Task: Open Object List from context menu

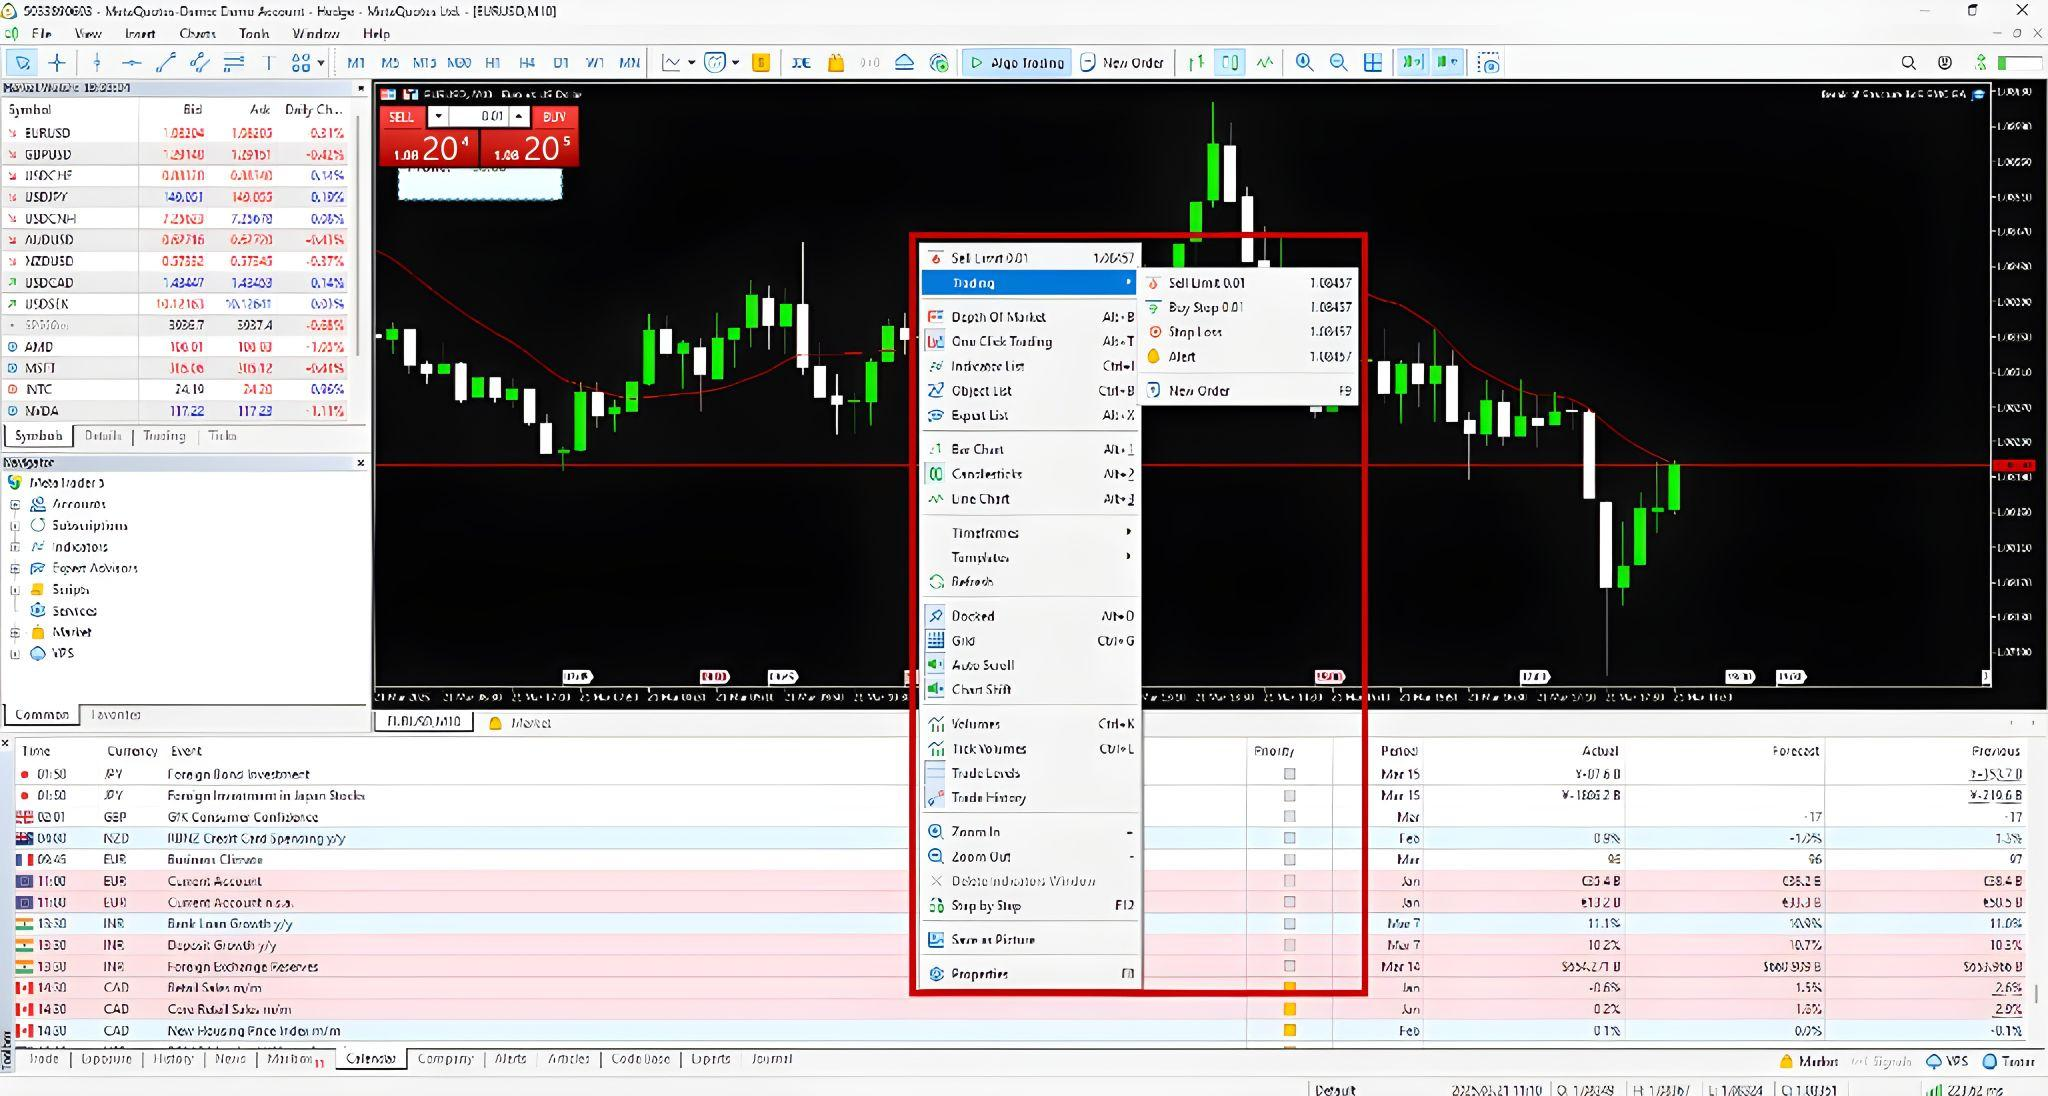Action: (1031, 391)
